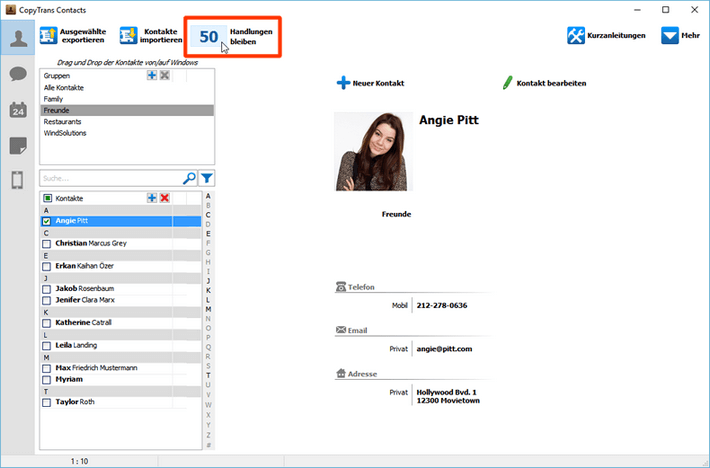Screen dimensions: 710x468
Task: Check the Myriam checkbox
Action: [x=47, y=380]
